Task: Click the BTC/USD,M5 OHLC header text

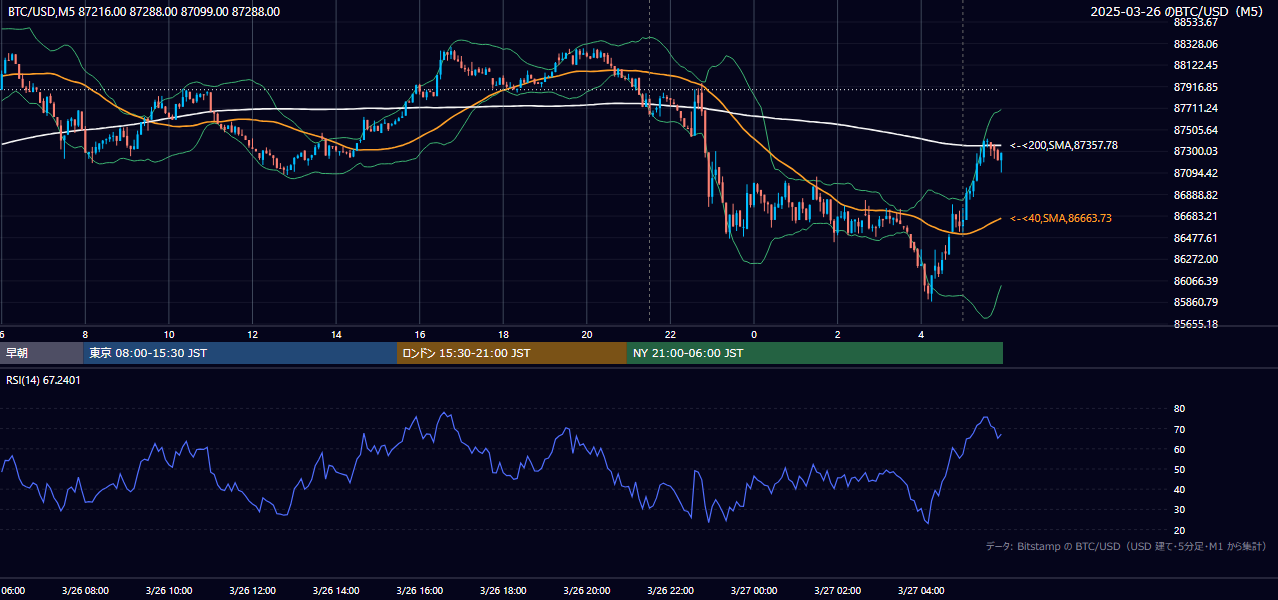Action: coord(144,12)
